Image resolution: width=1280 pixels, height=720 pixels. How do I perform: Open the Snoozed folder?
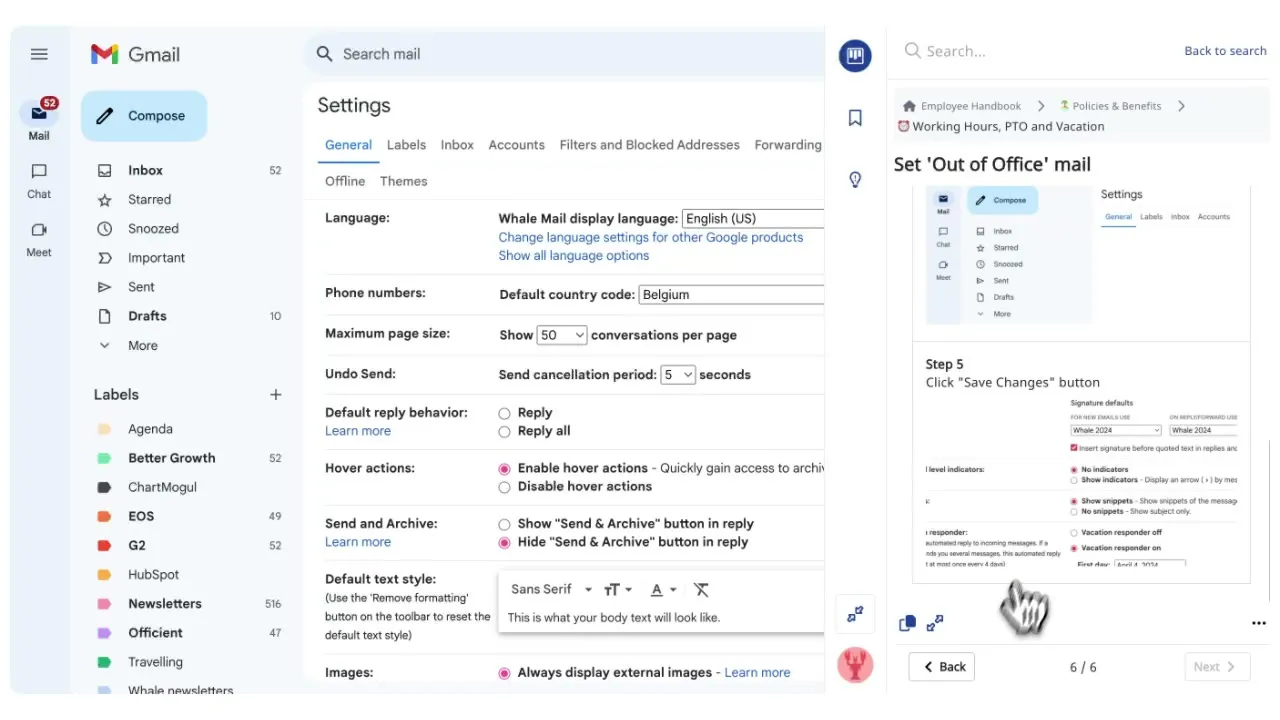coord(153,229)
